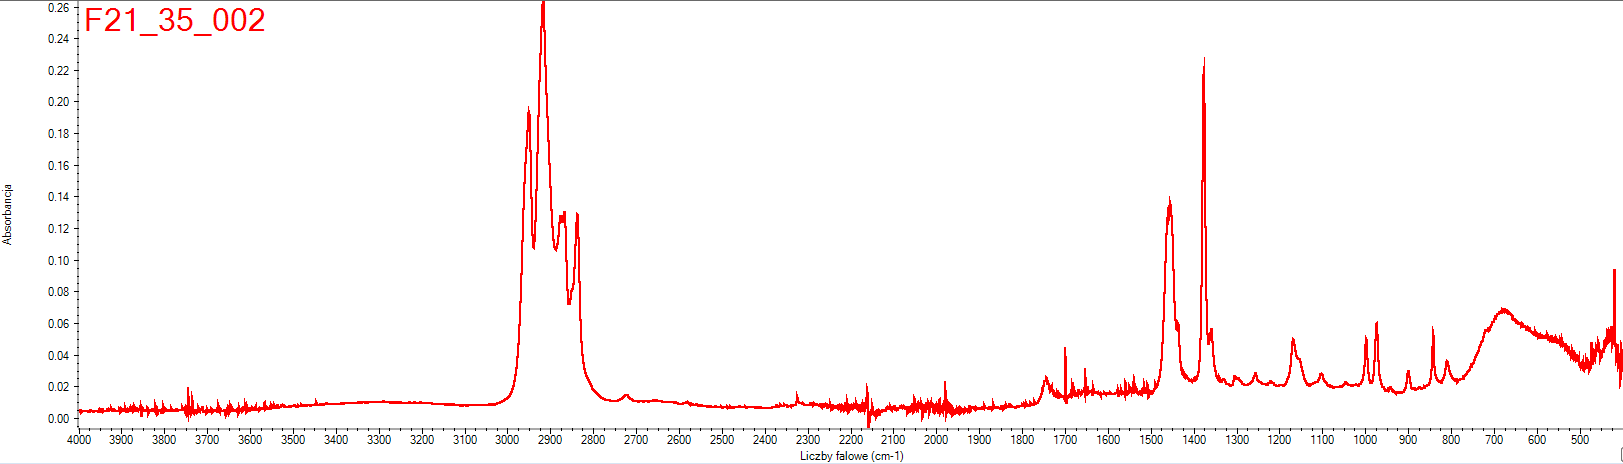
Task: Select the 0.00 tick label on Y-axis
Action: tap(59, 419)
